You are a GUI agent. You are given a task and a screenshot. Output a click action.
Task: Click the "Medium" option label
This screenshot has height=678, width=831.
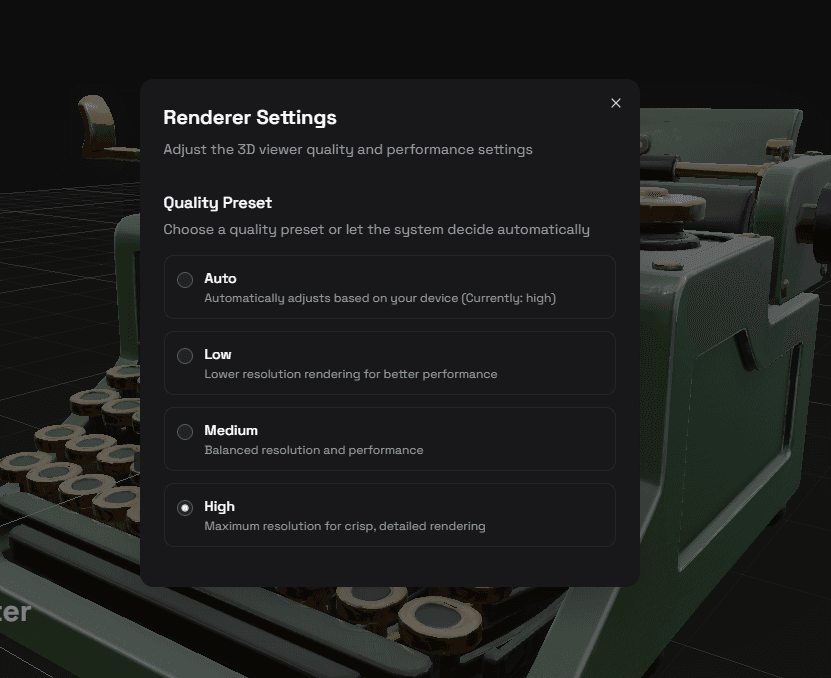tap(231, 430)
